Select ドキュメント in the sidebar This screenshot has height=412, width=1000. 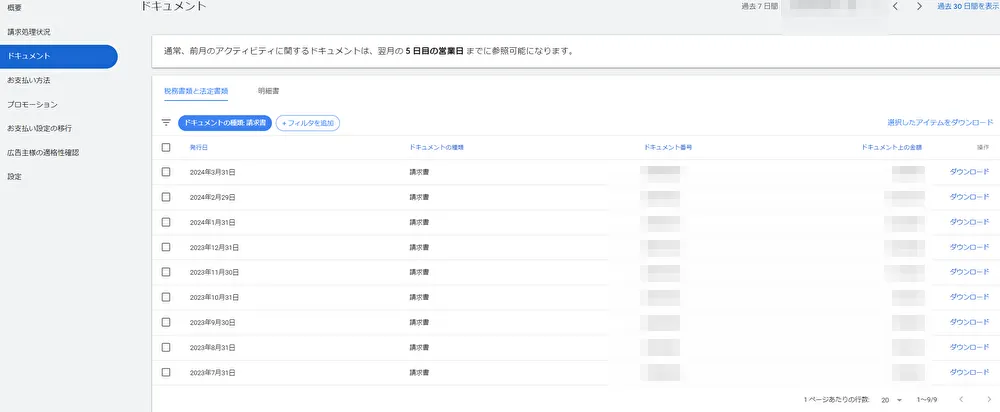pyautogui.click(x=59, y=56)
